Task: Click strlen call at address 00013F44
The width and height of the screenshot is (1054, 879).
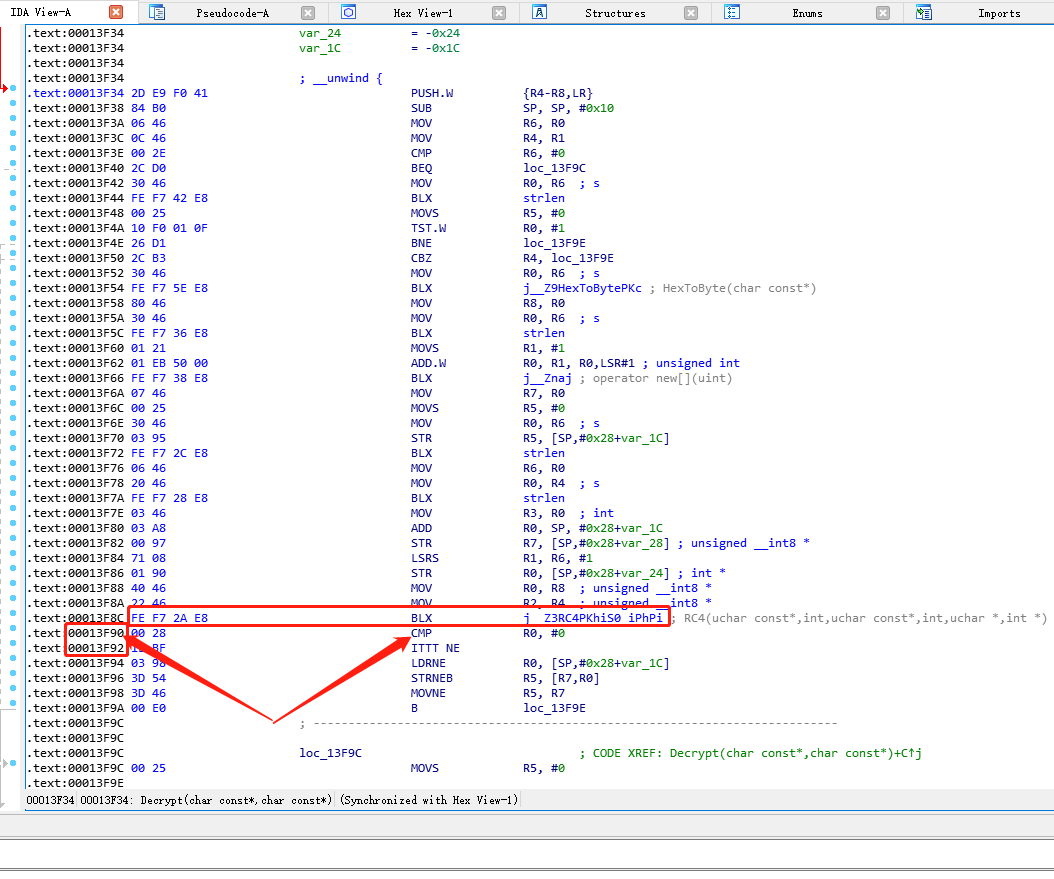Action: 544,198
